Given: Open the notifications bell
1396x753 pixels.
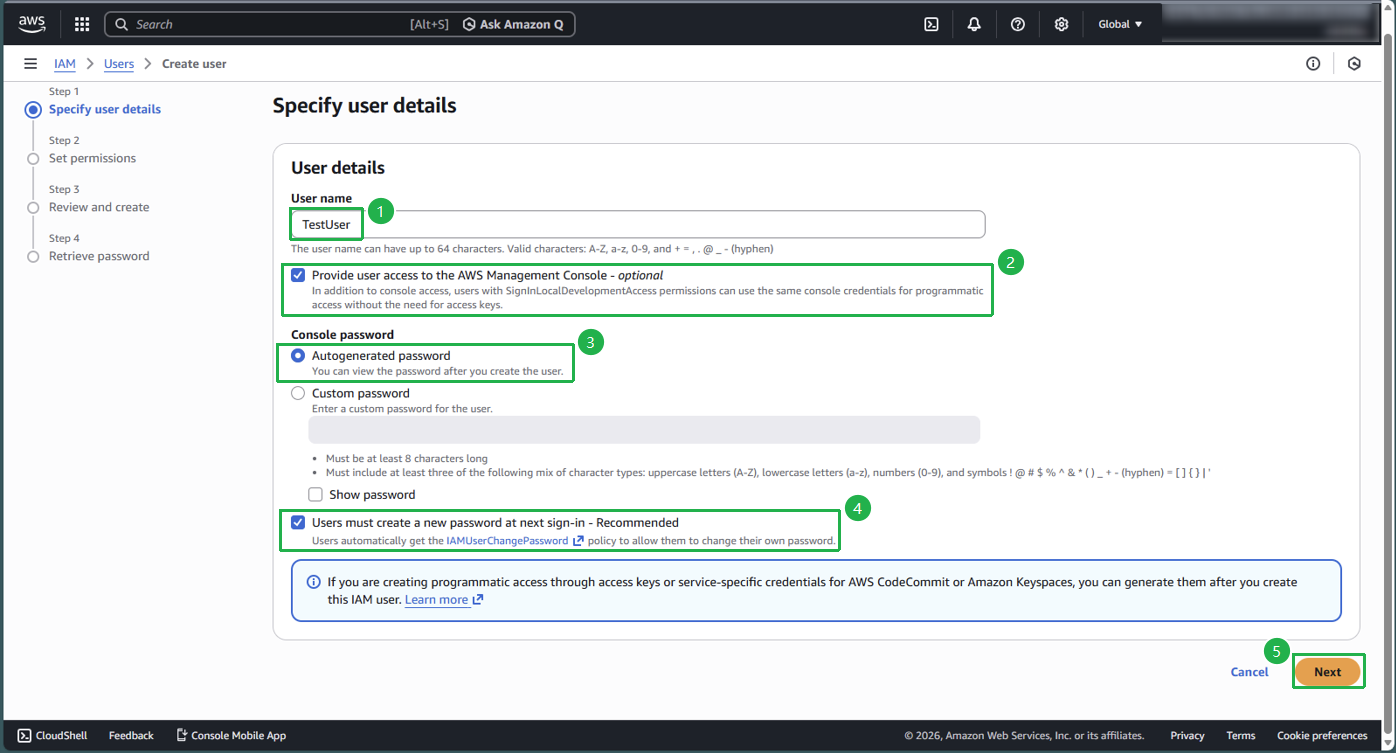Looking at the screenshot, I should [x=974, y=23].
